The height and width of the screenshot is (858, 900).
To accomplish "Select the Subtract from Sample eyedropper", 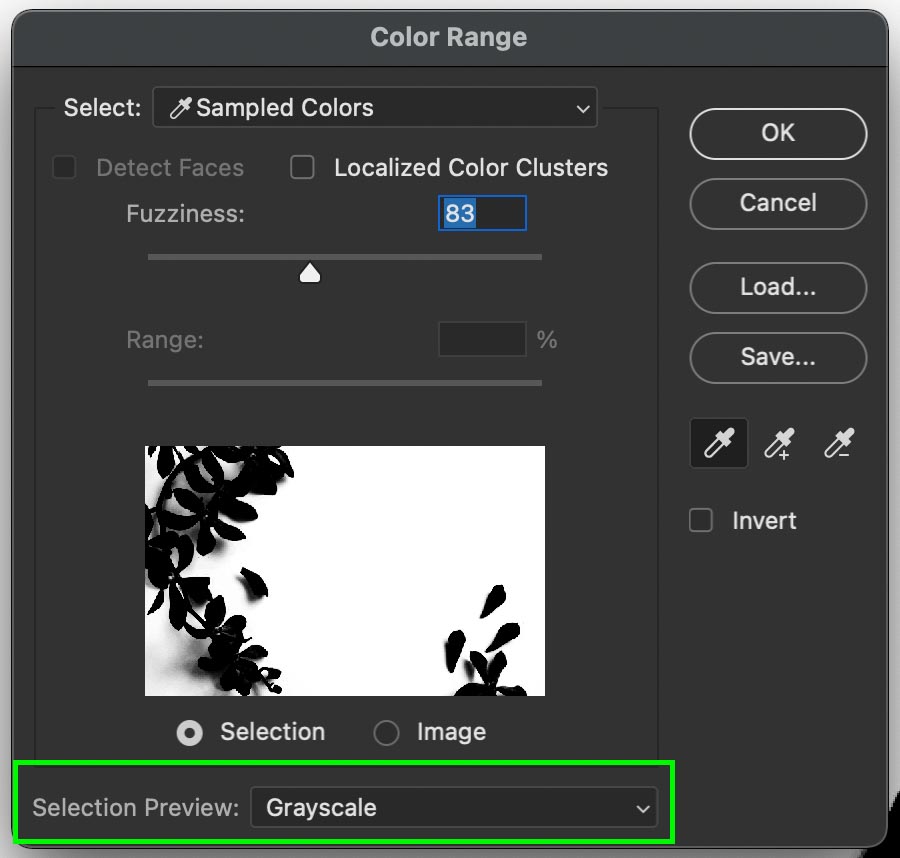I will pyautogui.click(x=839, y=443).
